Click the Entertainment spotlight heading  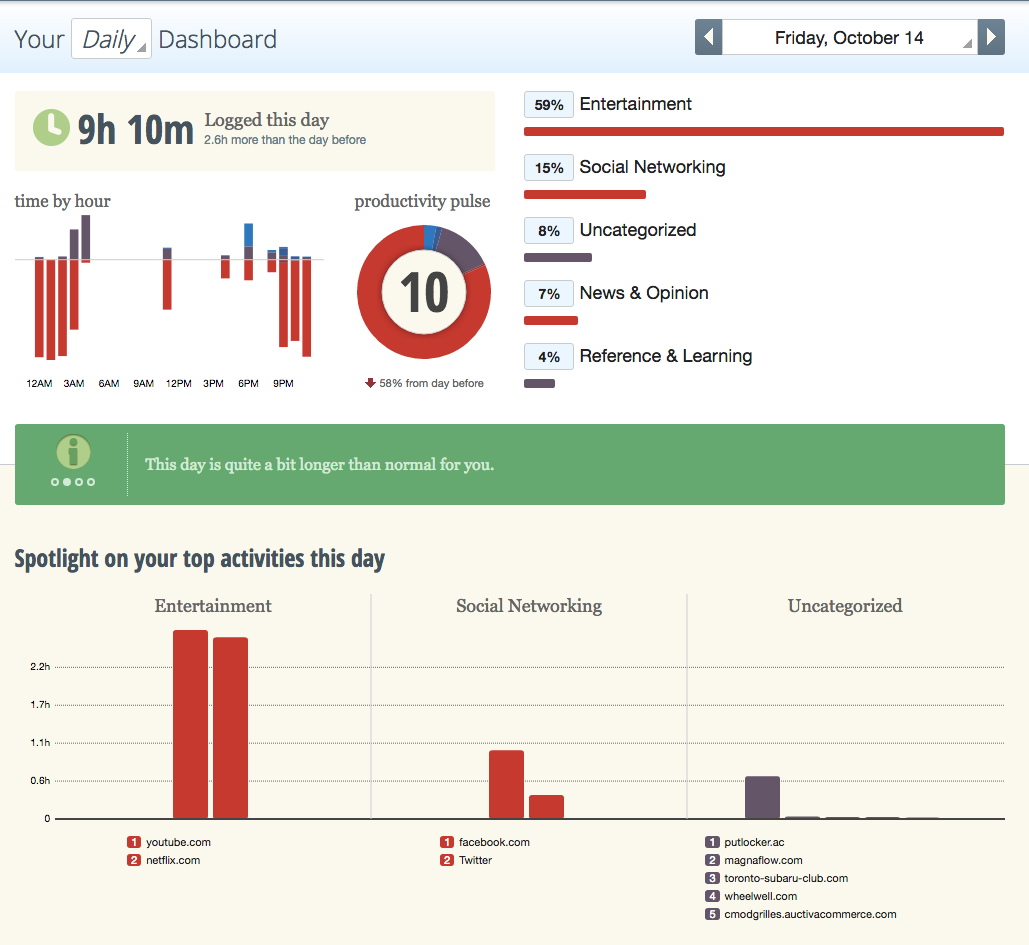[x=213, y=606]
